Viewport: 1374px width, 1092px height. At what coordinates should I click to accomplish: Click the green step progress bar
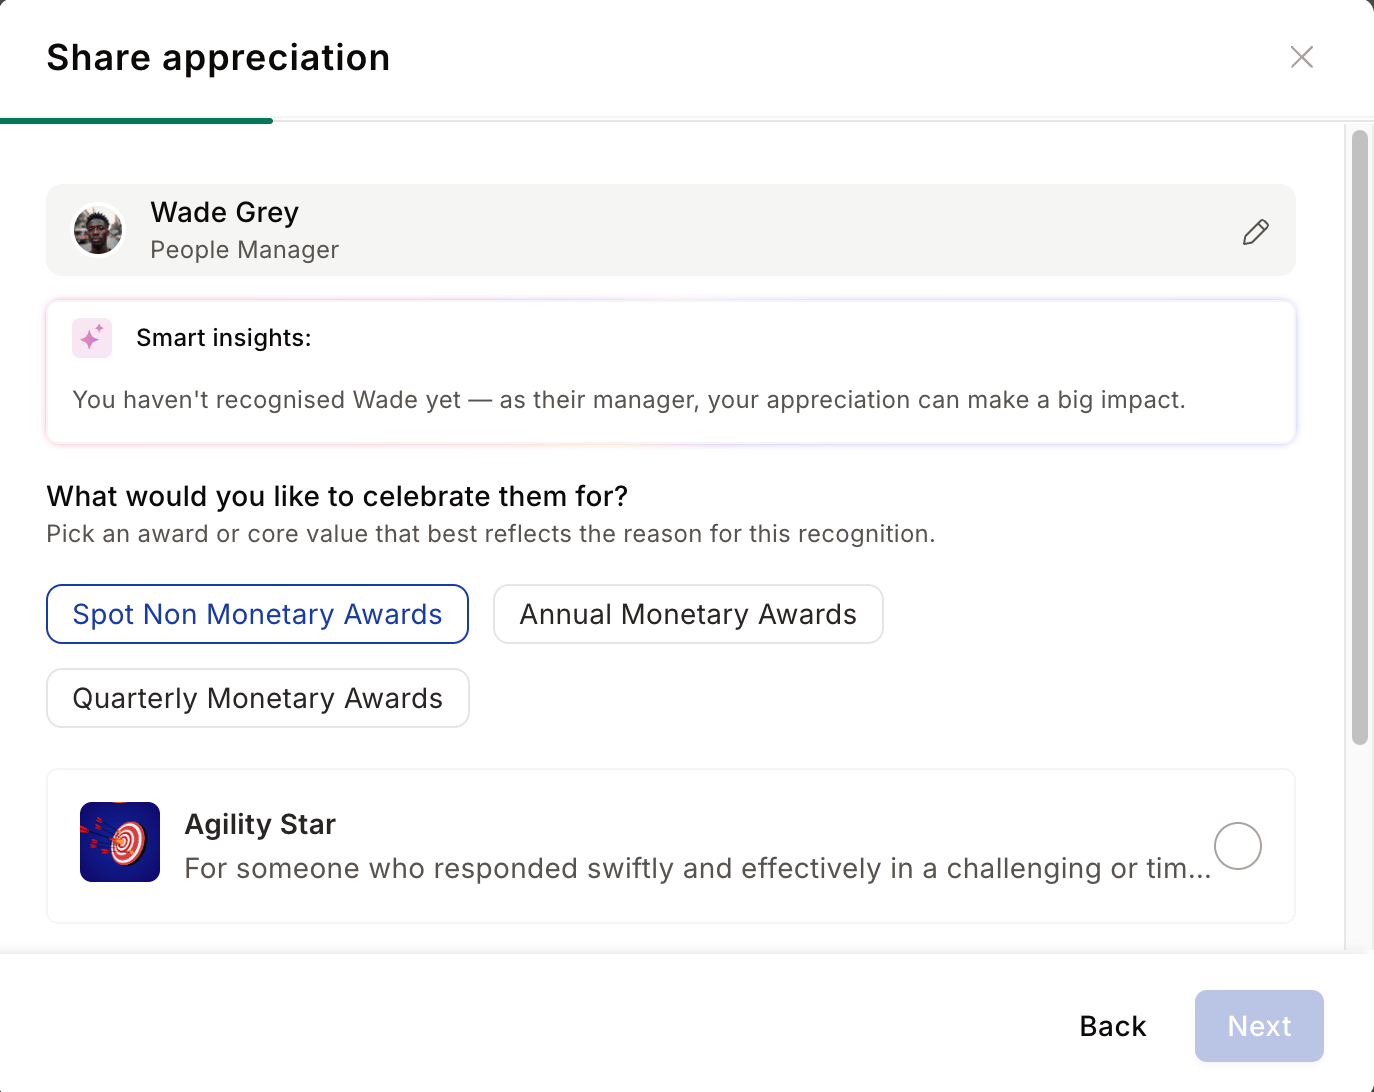click(136, 121)
